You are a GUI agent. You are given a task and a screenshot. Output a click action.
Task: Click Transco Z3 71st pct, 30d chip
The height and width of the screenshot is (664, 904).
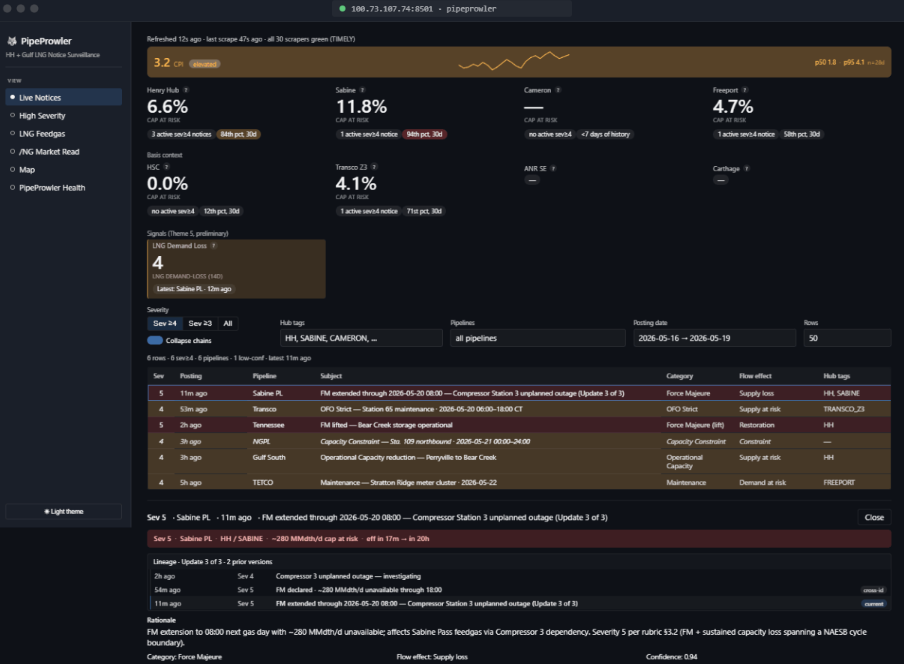point(424,212)
